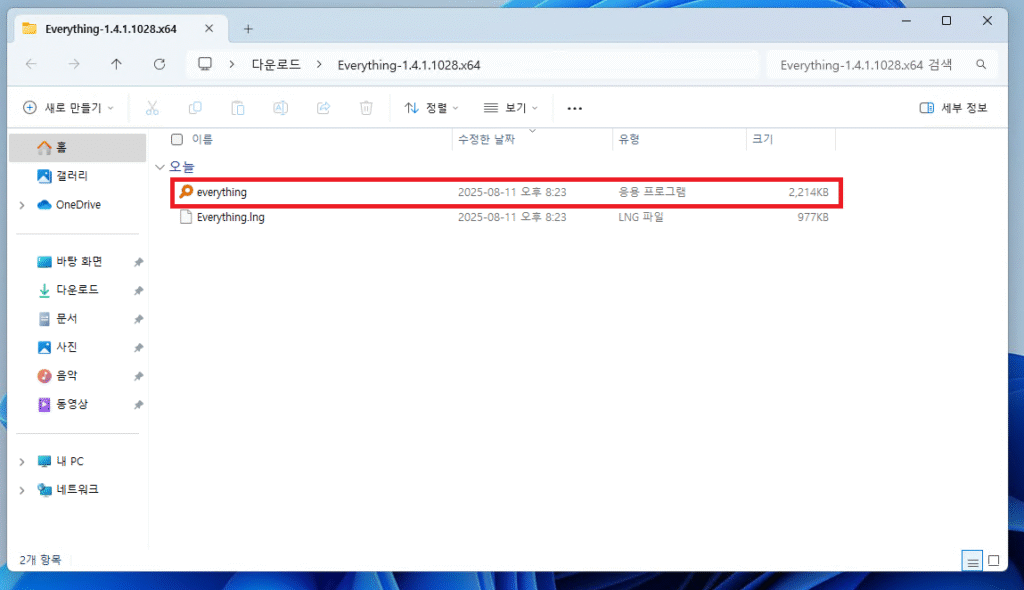Viewport: 1024px width, 590px height.
Task: Switch to details list view icon
Action: pos(972,561)
